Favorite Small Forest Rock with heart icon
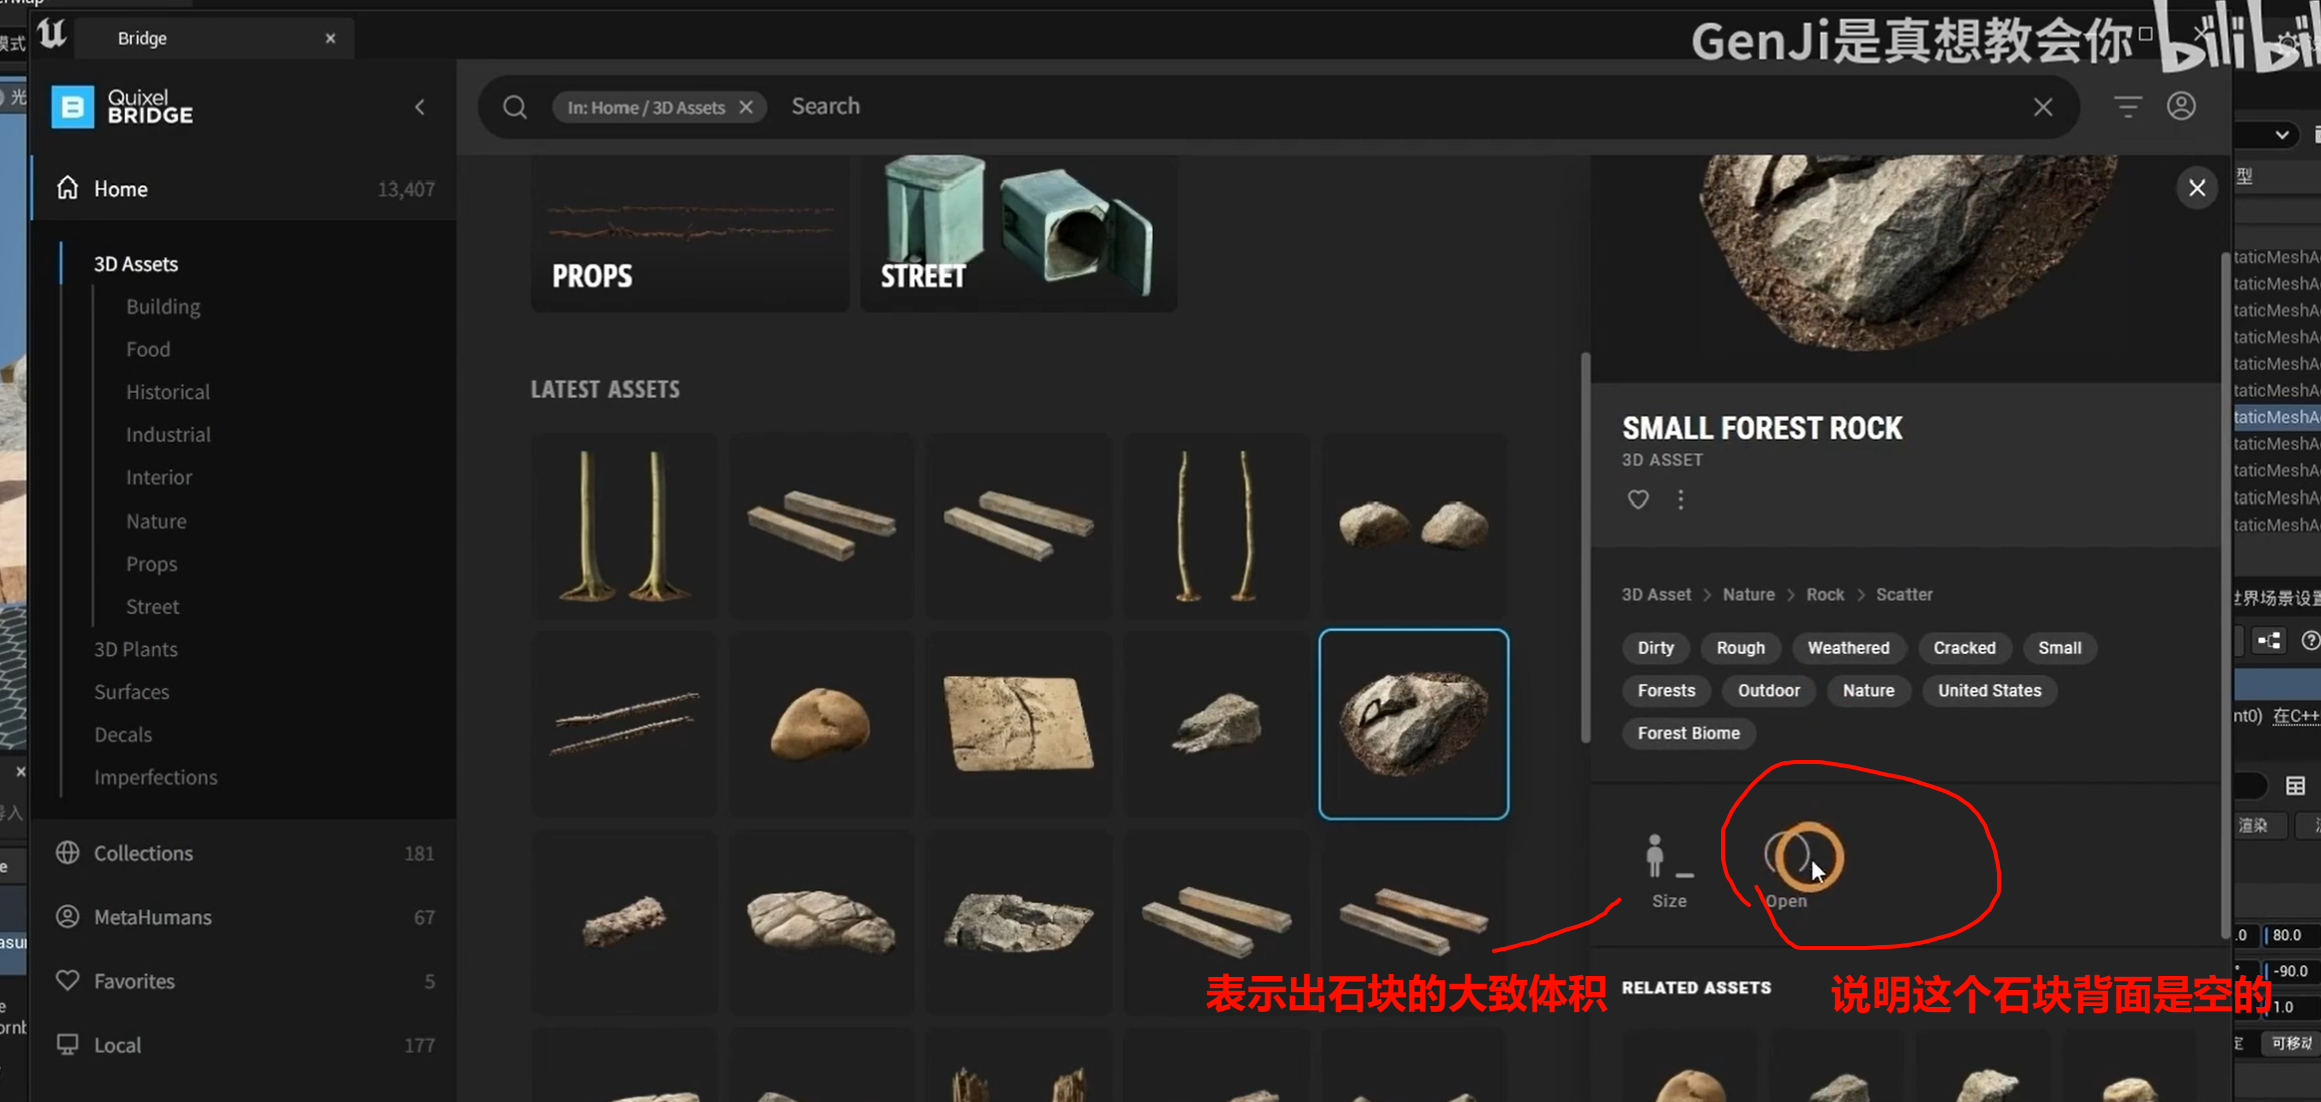The image size is (2321, 1102). (1637, 499)
